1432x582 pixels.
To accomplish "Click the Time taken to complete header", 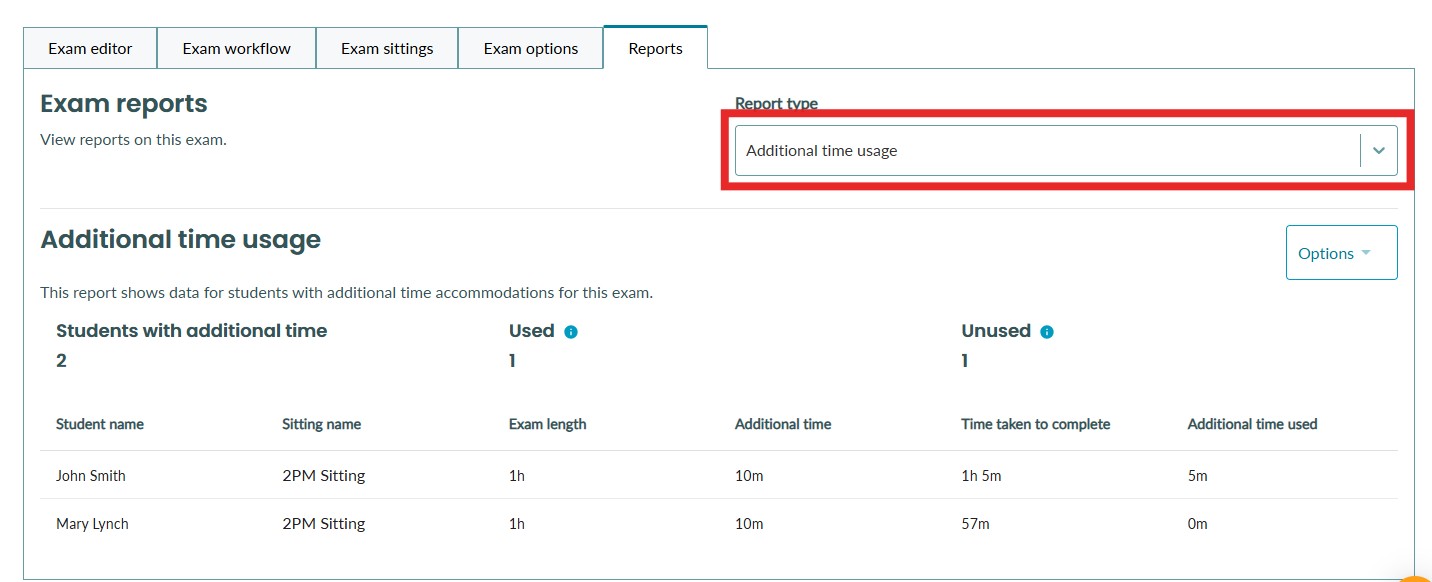I will pyautogui.click(x=1036, y=424).
